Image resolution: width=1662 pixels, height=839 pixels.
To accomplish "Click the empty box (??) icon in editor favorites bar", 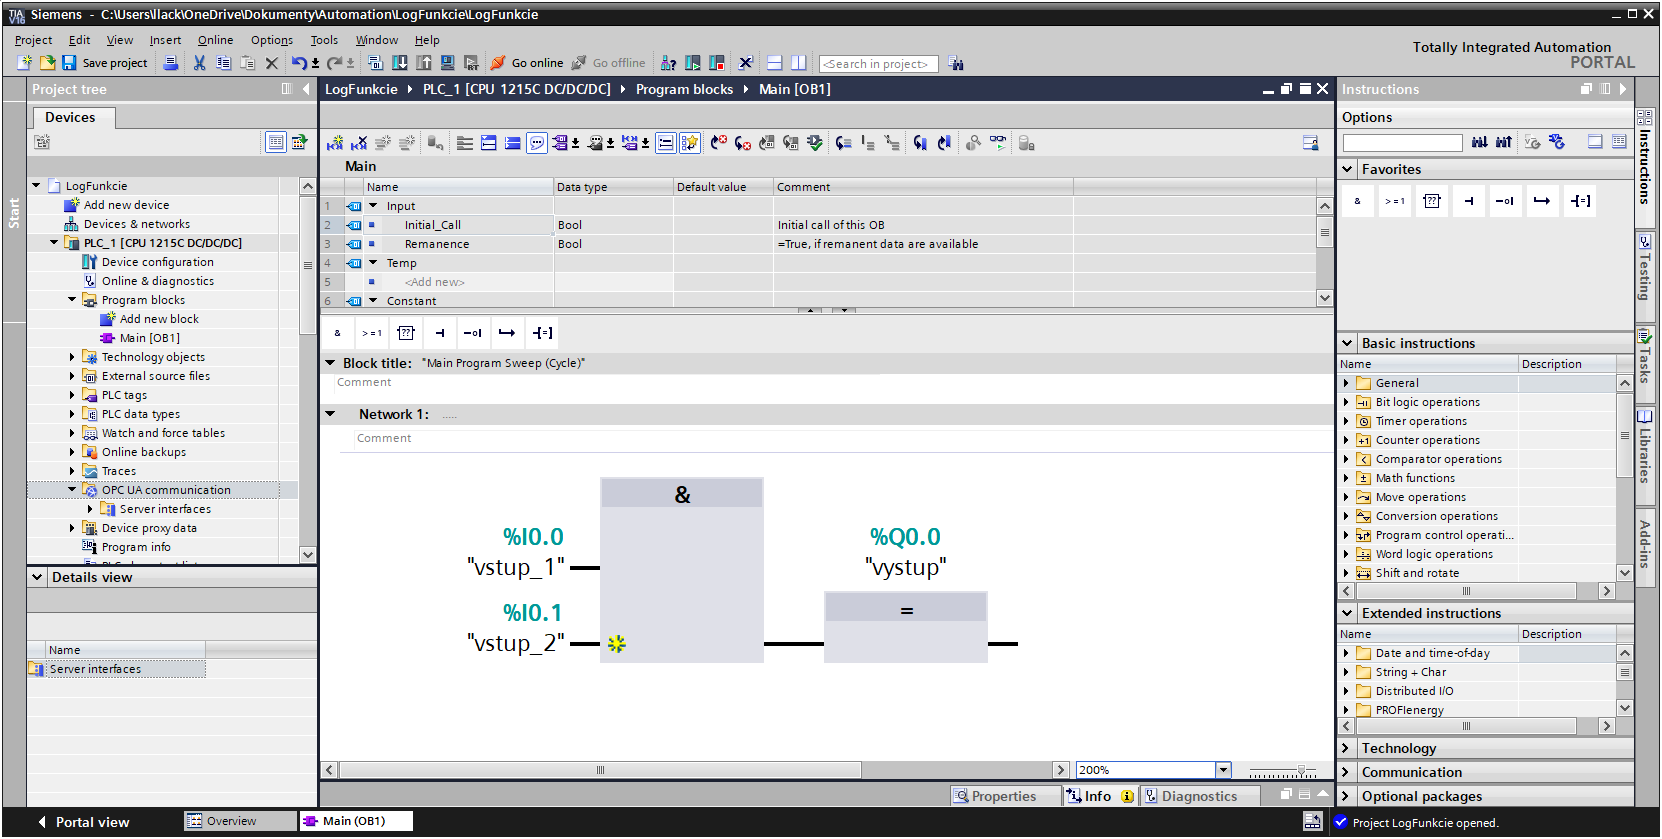I will pyautogui.click(x=405, y=333).
